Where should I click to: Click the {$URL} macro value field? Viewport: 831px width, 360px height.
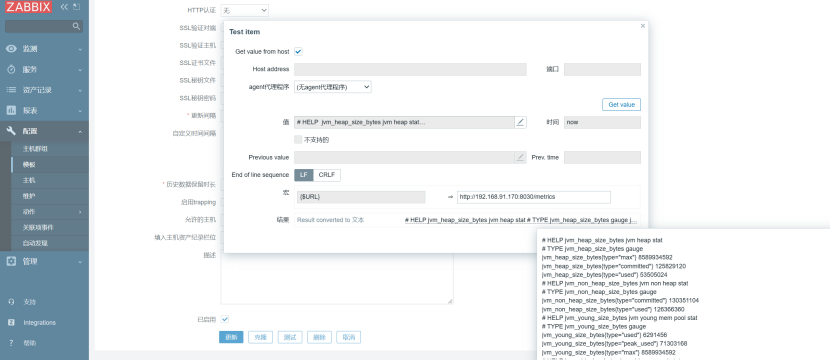[x=534, y=197]
